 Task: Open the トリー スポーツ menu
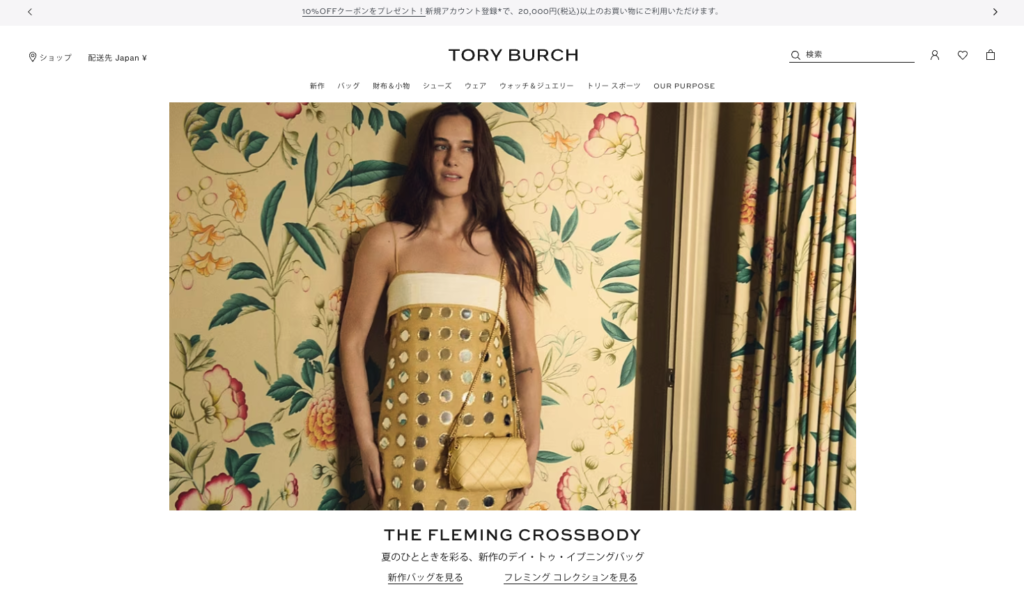pos(613,86)
